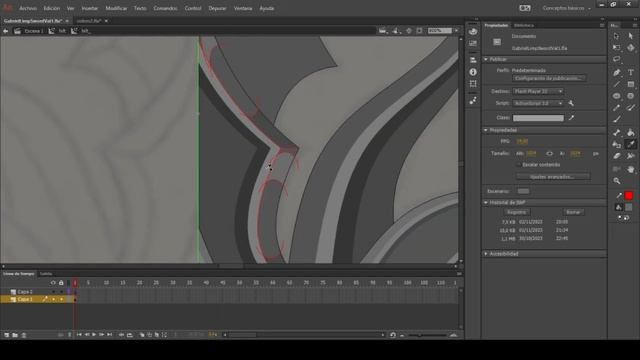Screen dimensions: 640x360
Task: Select the Free Transform tool
Action: click(x=616, y=48)
